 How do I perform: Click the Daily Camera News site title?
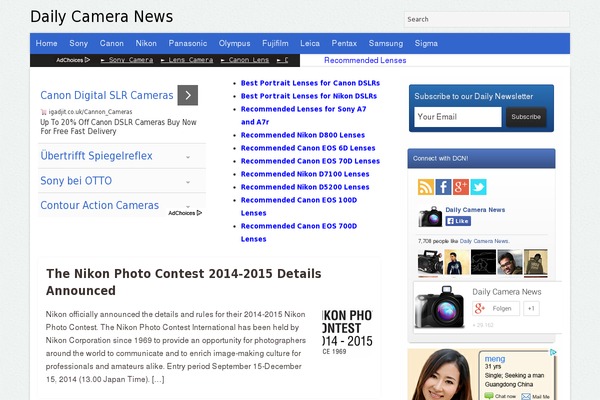click(x=101, y=17)
